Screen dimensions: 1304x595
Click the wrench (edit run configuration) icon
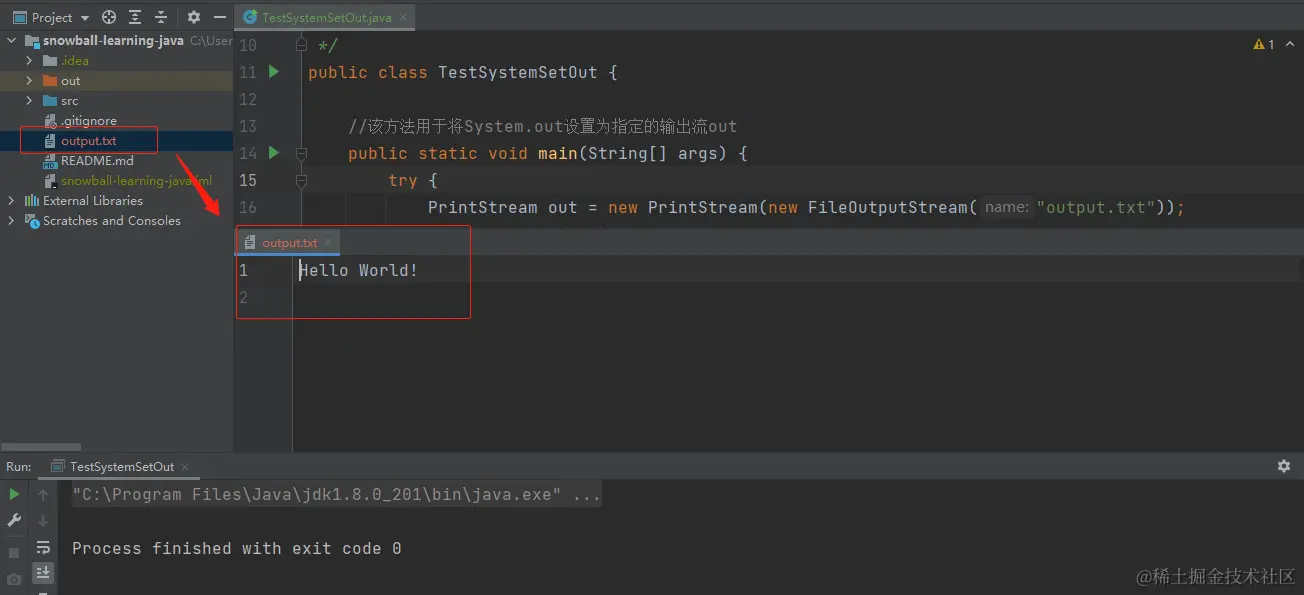click(x=14, y=521)
